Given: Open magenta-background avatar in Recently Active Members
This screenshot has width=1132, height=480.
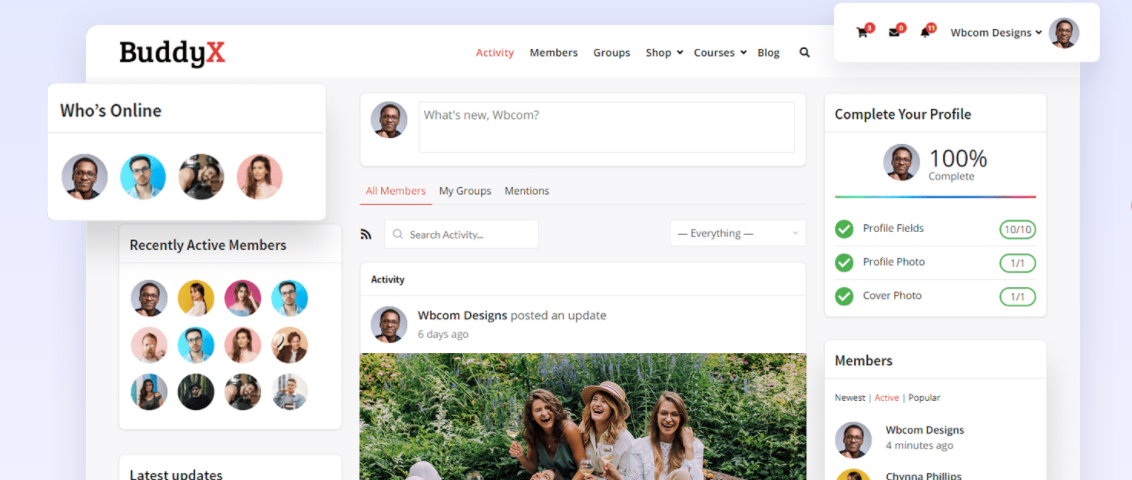Looking at the screenshot, I should (243, 298).
